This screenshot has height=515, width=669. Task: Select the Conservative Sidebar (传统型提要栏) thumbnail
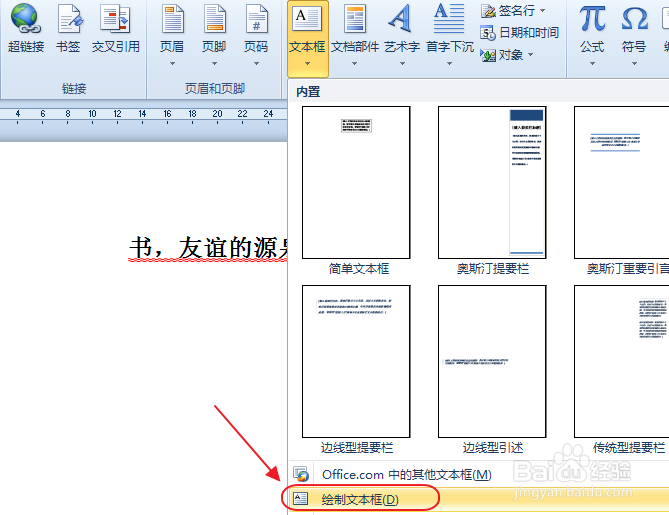tap(622, 361)
